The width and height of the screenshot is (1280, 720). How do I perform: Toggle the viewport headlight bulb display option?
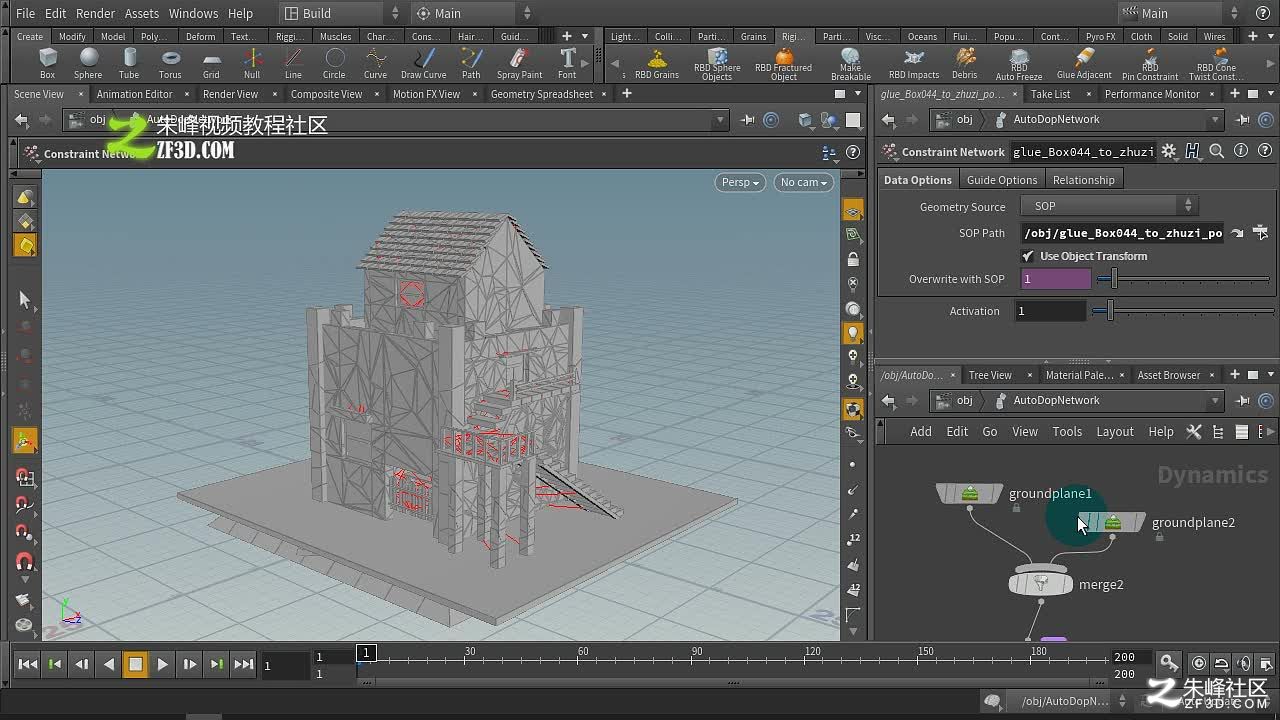click(853, 332)
